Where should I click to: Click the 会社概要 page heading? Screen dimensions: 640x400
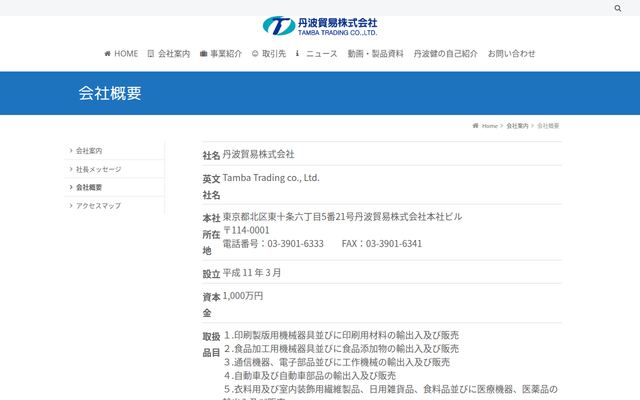point(110,93)
